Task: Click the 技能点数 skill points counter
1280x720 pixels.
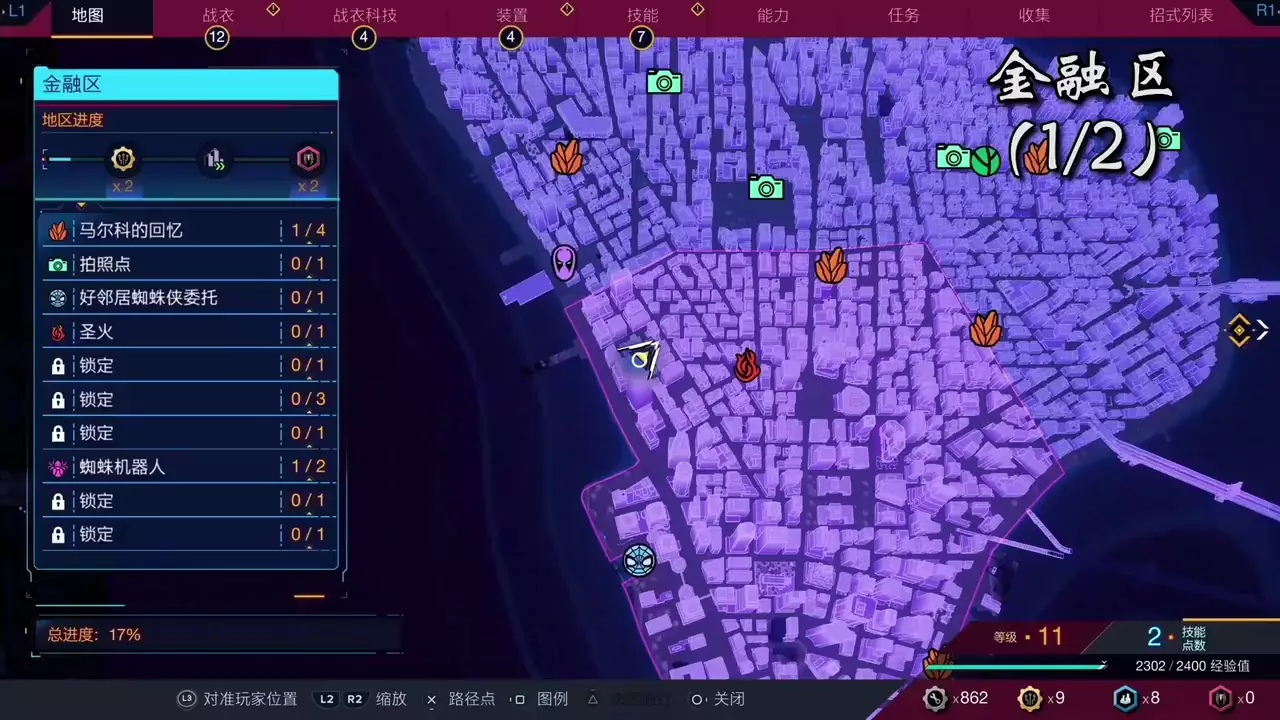Action: [1177, 637]
